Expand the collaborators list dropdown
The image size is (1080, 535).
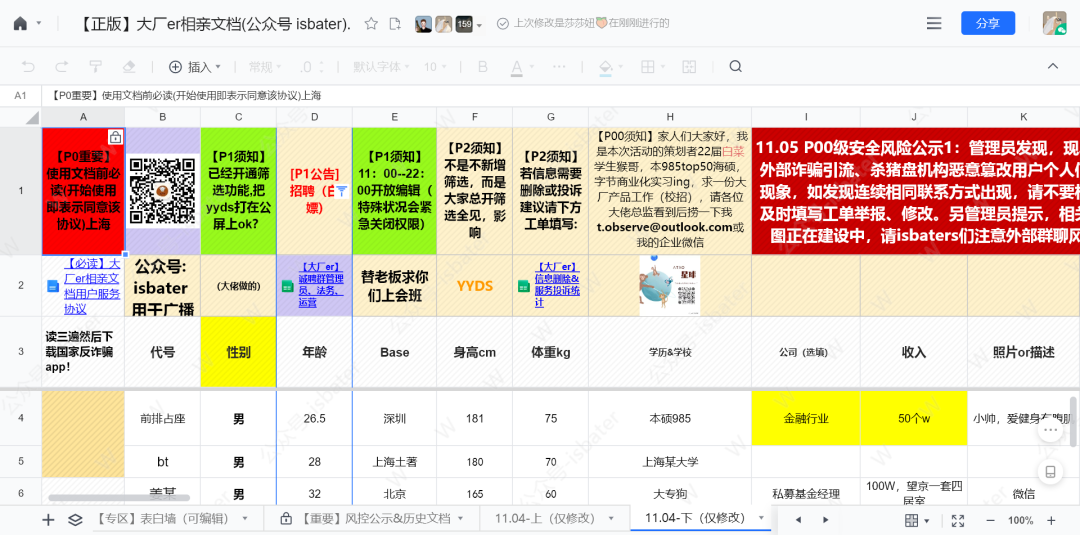pyautogui.click(x=480, y=25)
